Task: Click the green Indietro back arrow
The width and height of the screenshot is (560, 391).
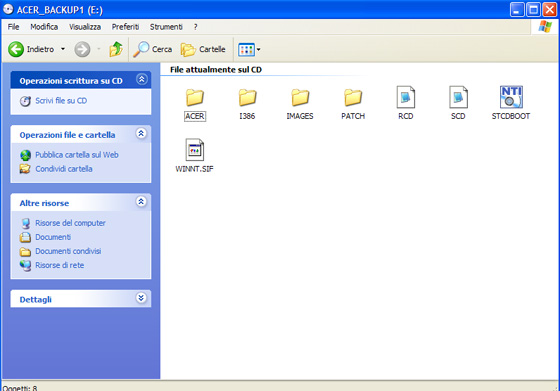Action: click(x=16, y=49)
